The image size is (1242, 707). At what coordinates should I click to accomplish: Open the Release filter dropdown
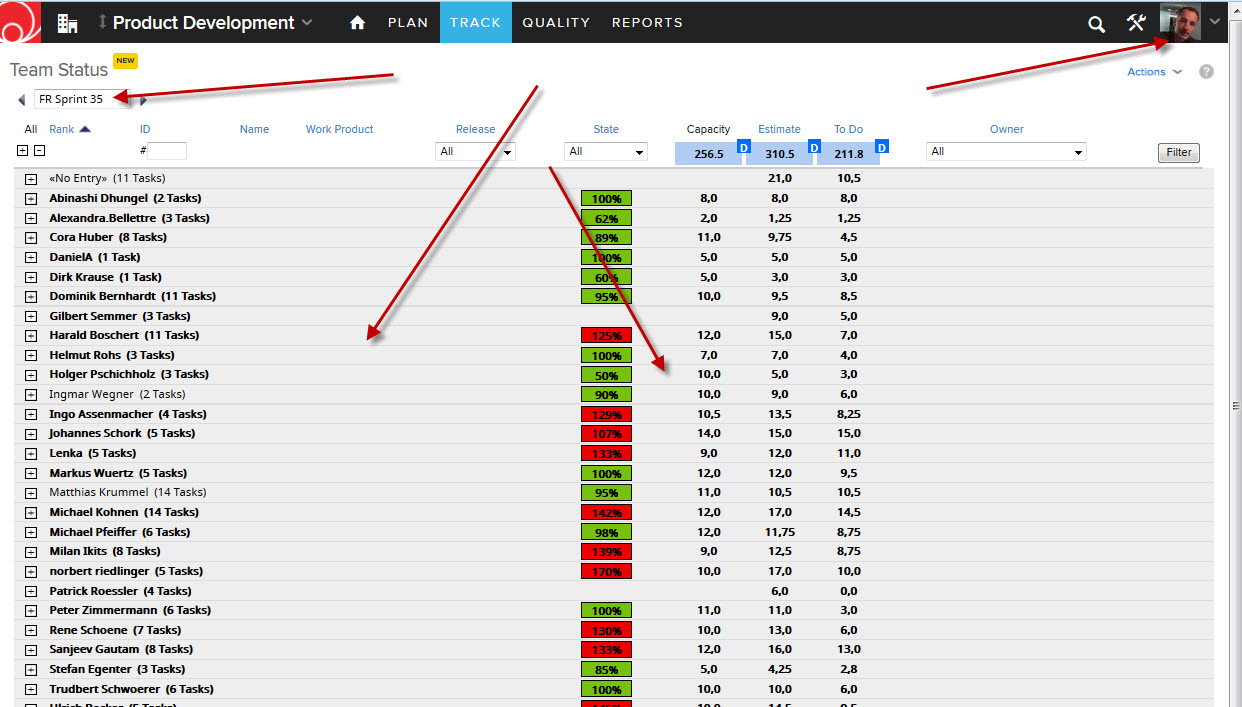[474, 151]
